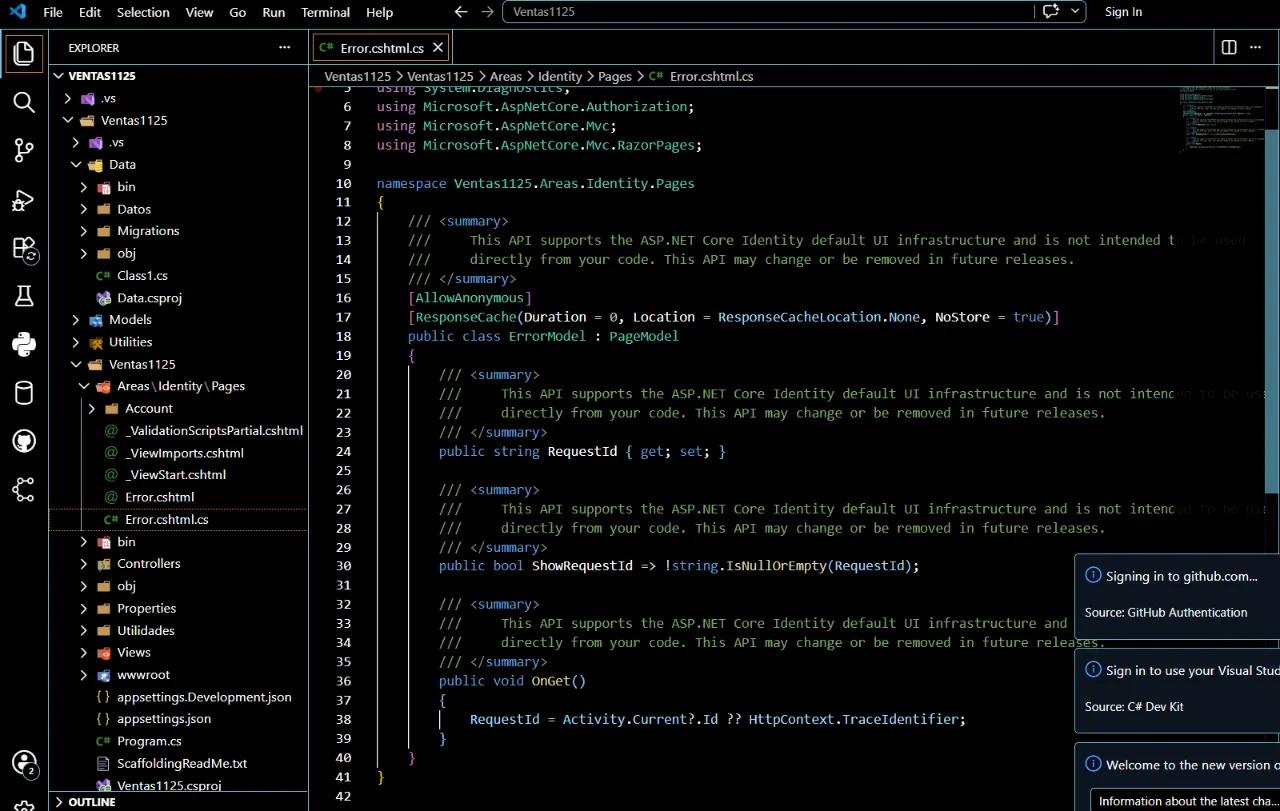This screenshot has width=1280, height=811.
Task: Split the editor to the right
Action: click(x=1229, y=47)
